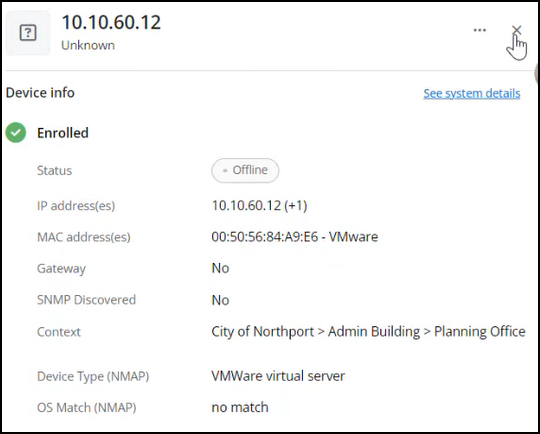Click the green Enrolled checkmark icon

pos(16,133)
